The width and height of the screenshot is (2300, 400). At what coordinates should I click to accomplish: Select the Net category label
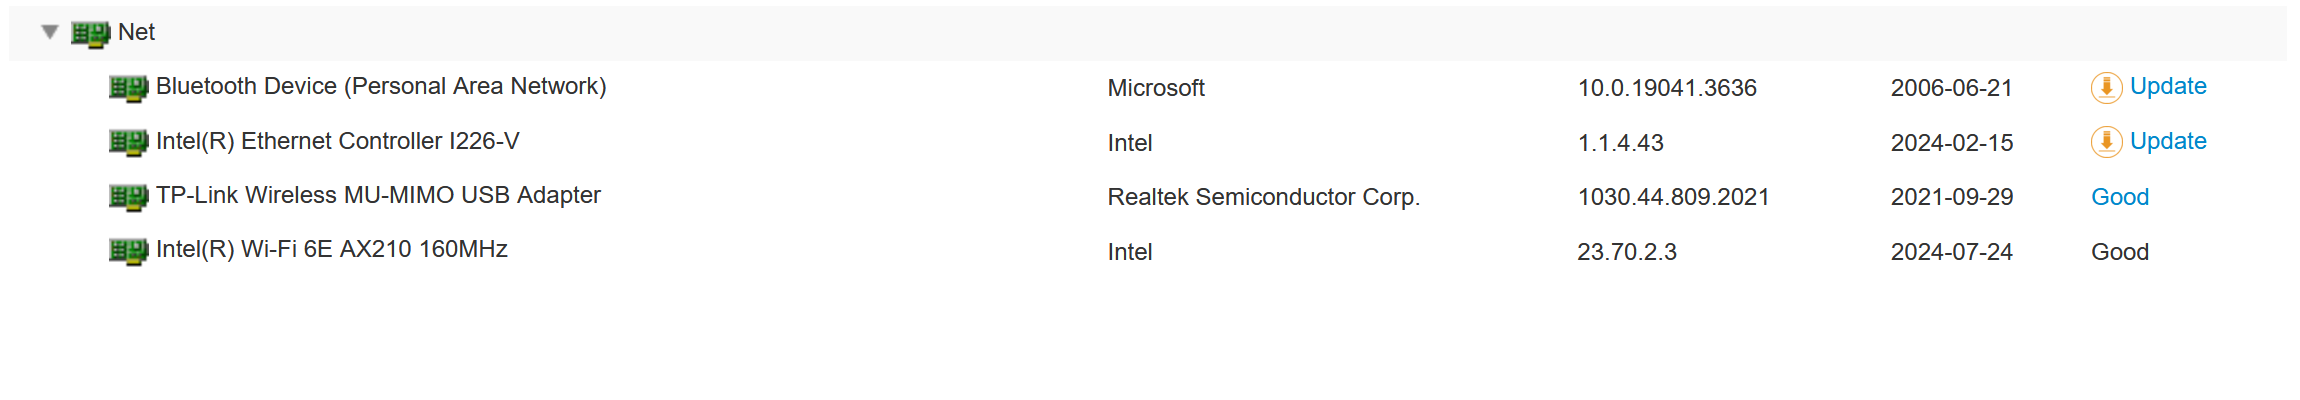pyautogui.click(x=136, y=32)
